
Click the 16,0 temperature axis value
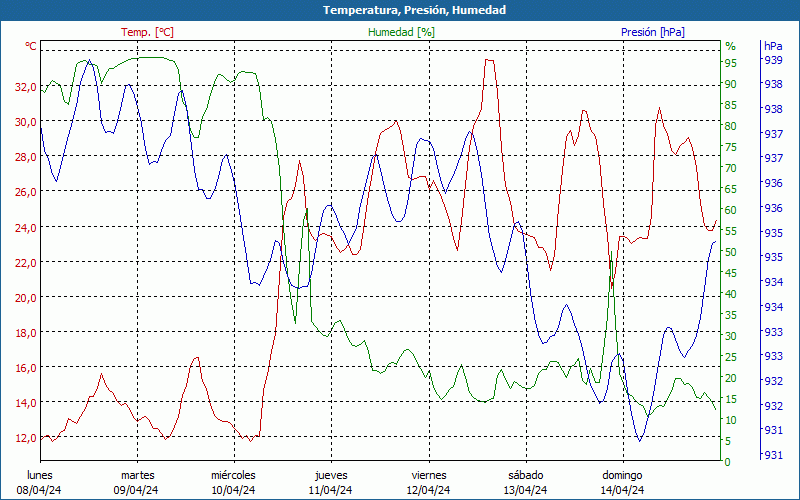pyautogui.click(x=26, y=368)
